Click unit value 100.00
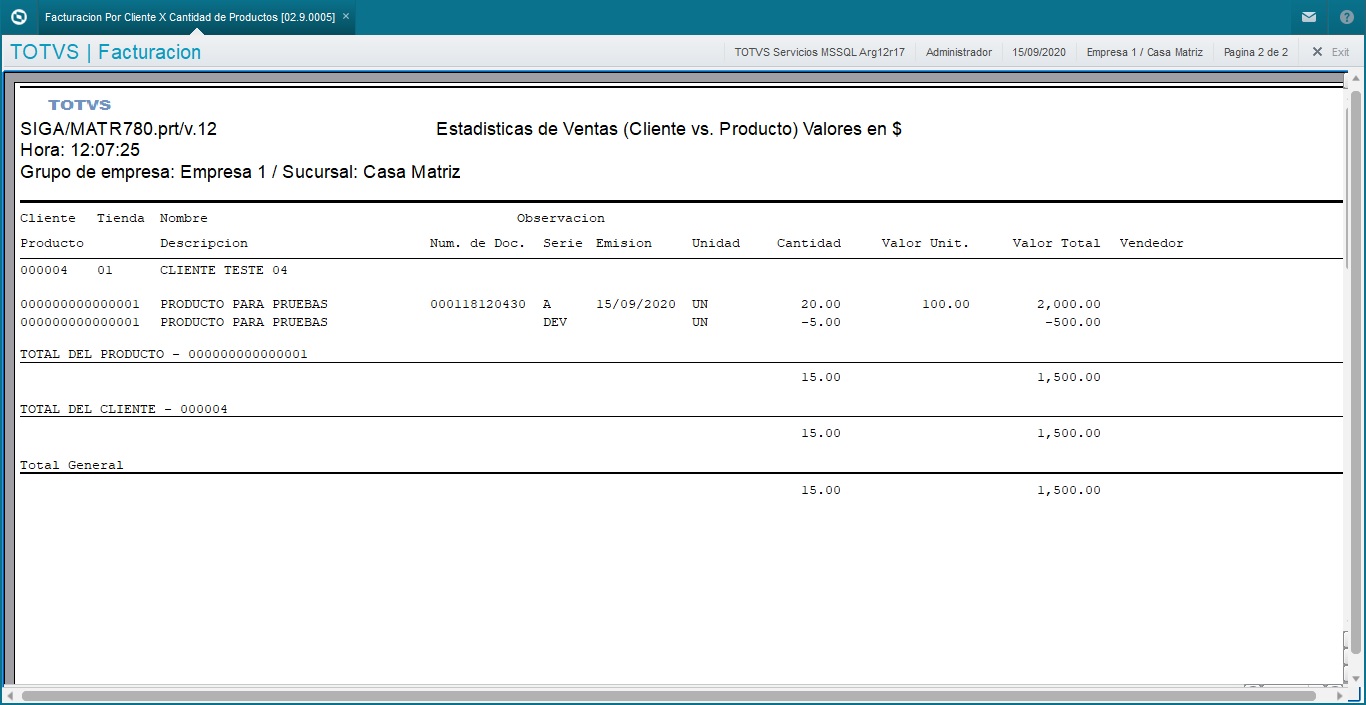This screenshot has height=705, width=1366. pos(946,304)
